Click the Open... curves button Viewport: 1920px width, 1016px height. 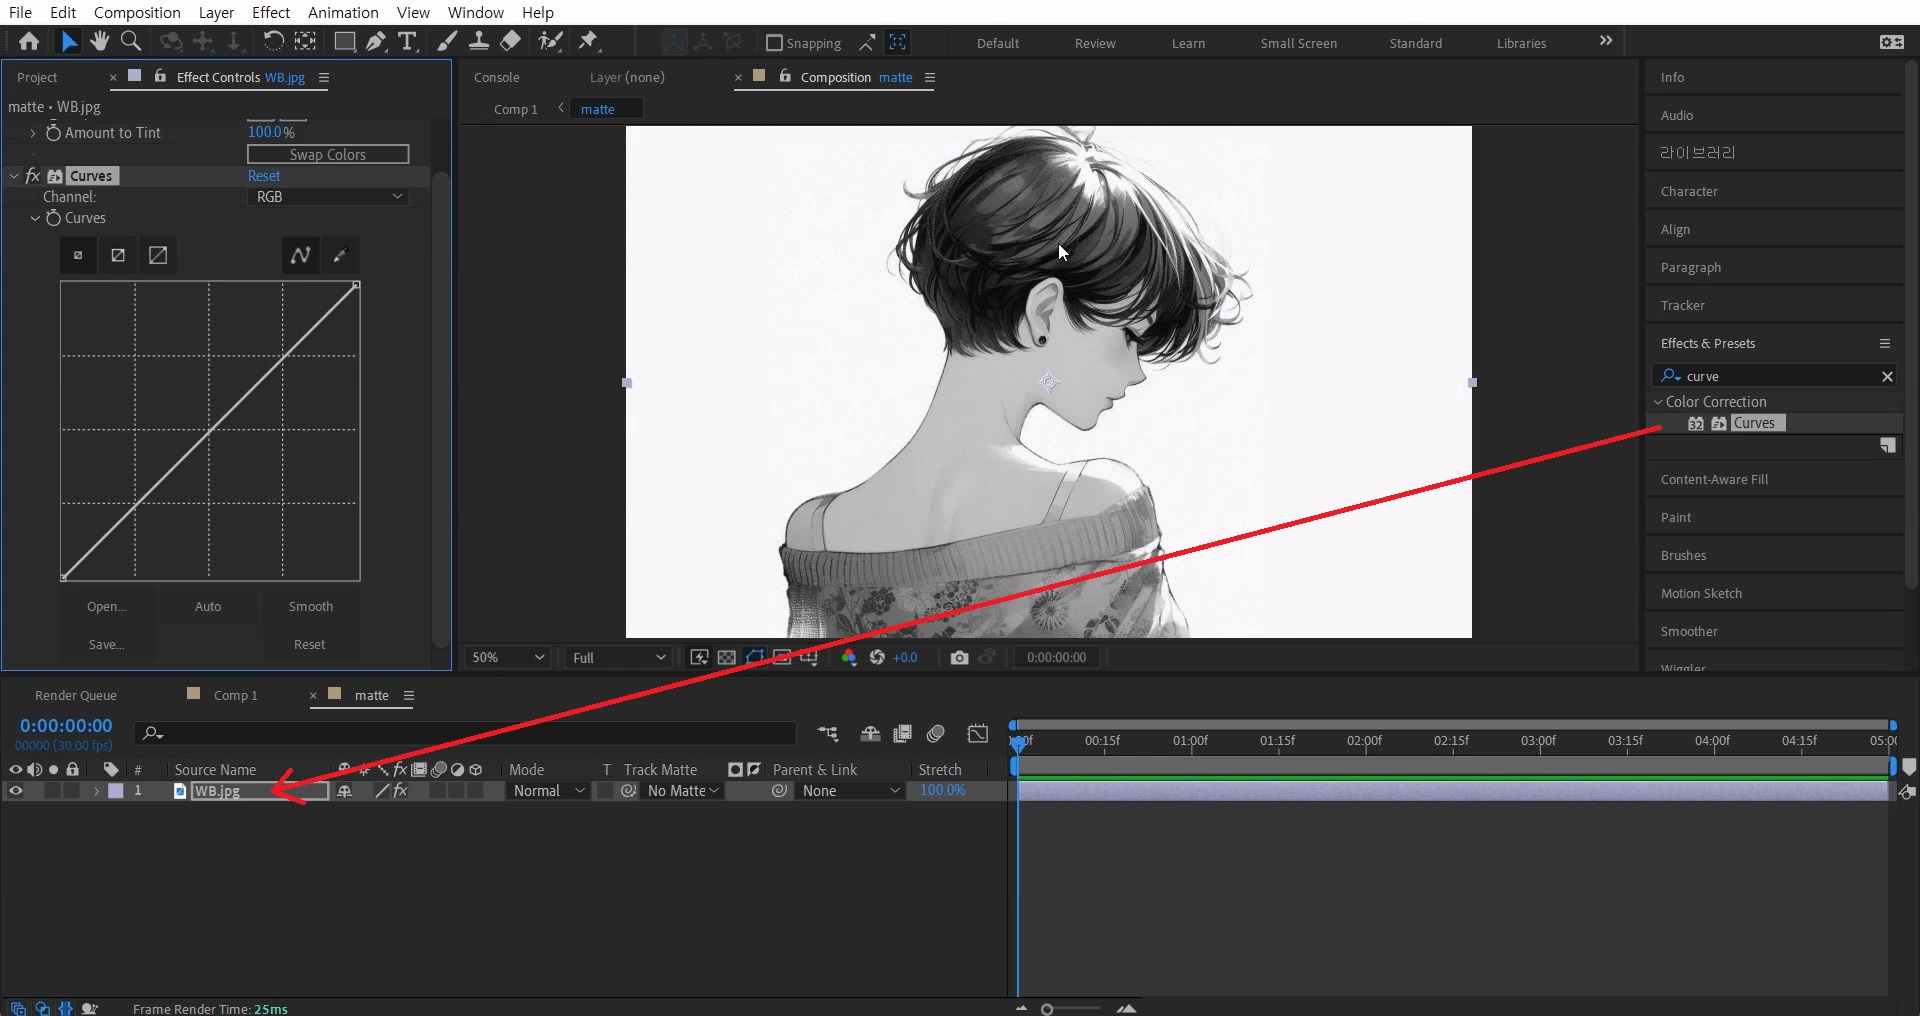[x=106, y=606]
